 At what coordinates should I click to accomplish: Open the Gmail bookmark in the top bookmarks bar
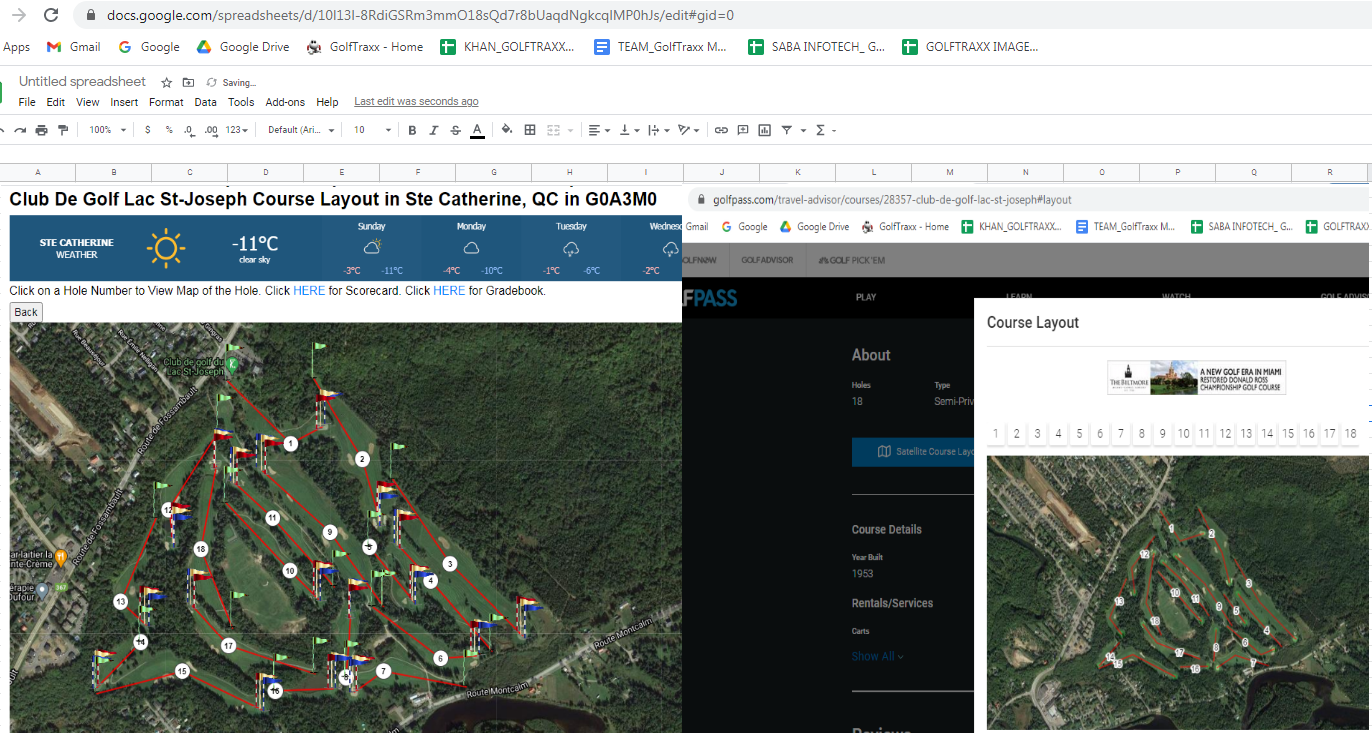73,47
